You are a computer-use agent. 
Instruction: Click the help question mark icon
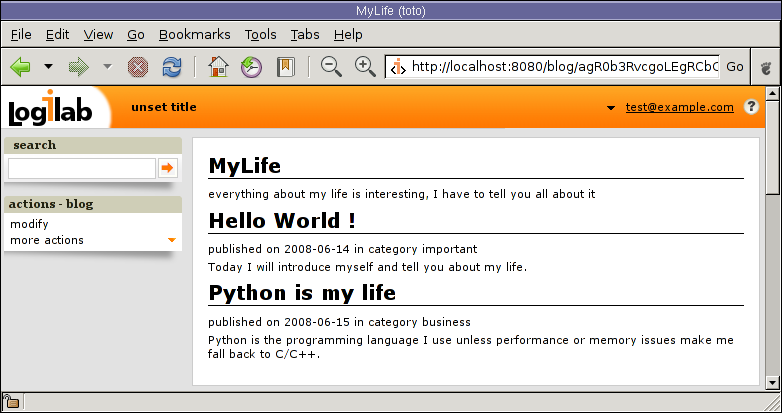tap(752, 107)
